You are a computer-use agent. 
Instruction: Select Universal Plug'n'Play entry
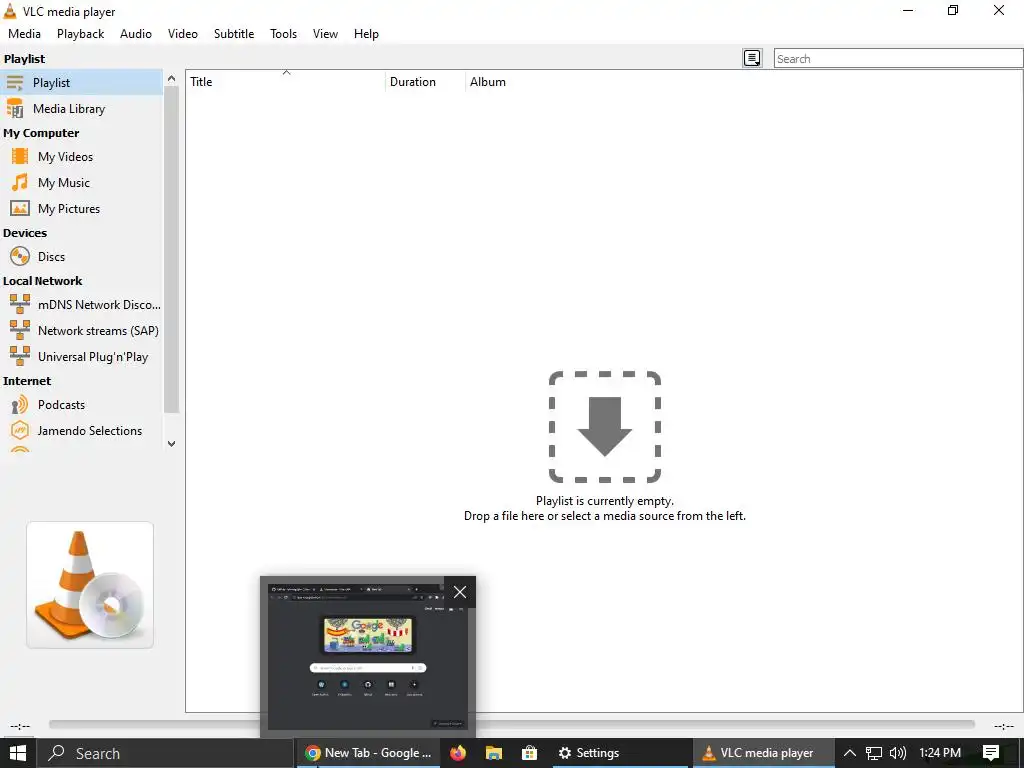93,357
